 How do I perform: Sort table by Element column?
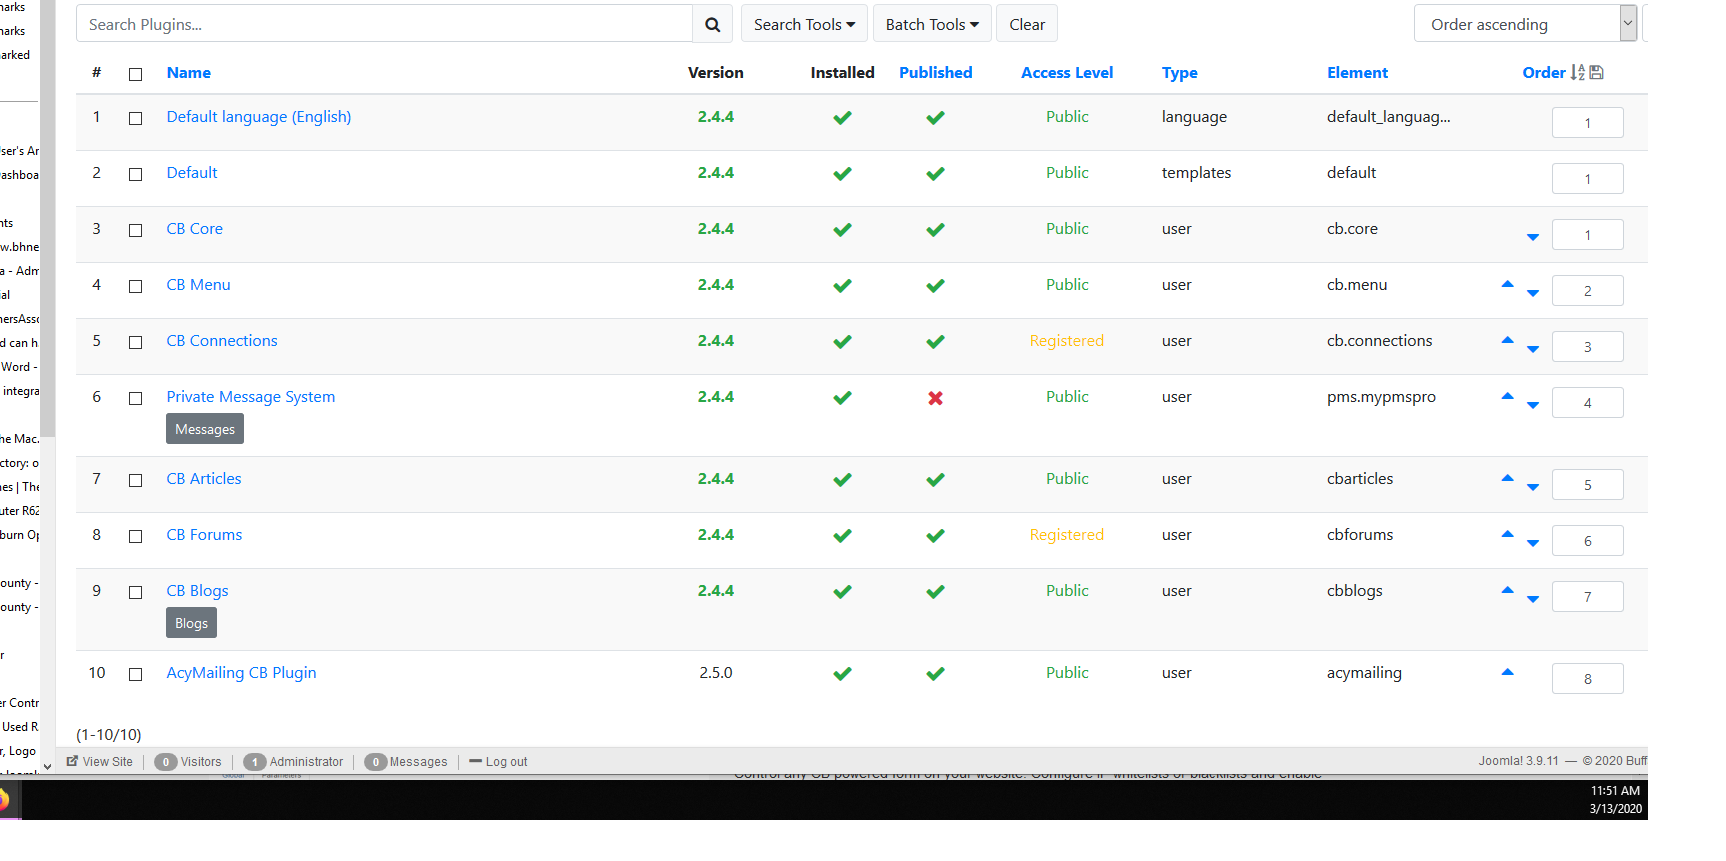pyautogui.click(x=1357, y=72)
